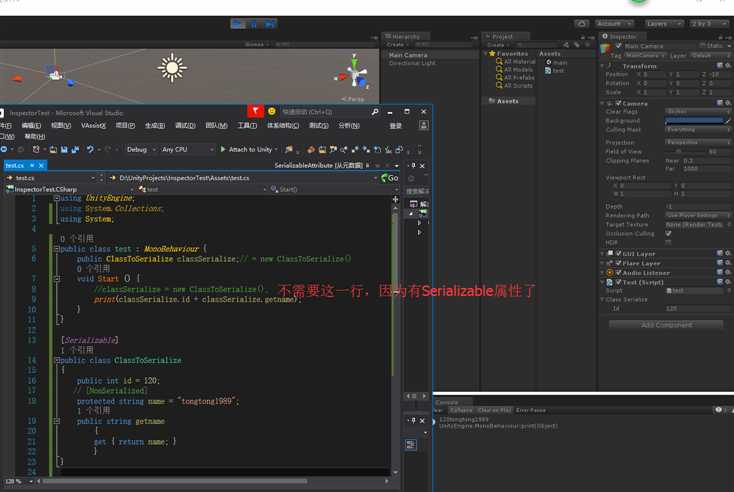Open Transform component gear settings icon
Viewport: 734px width, 492px height.
[x=728, y=66]
